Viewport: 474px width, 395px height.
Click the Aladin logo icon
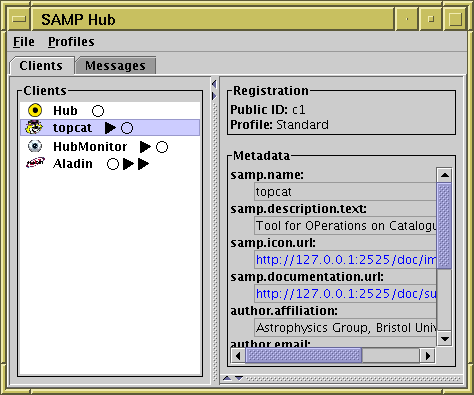pos(35,163)
